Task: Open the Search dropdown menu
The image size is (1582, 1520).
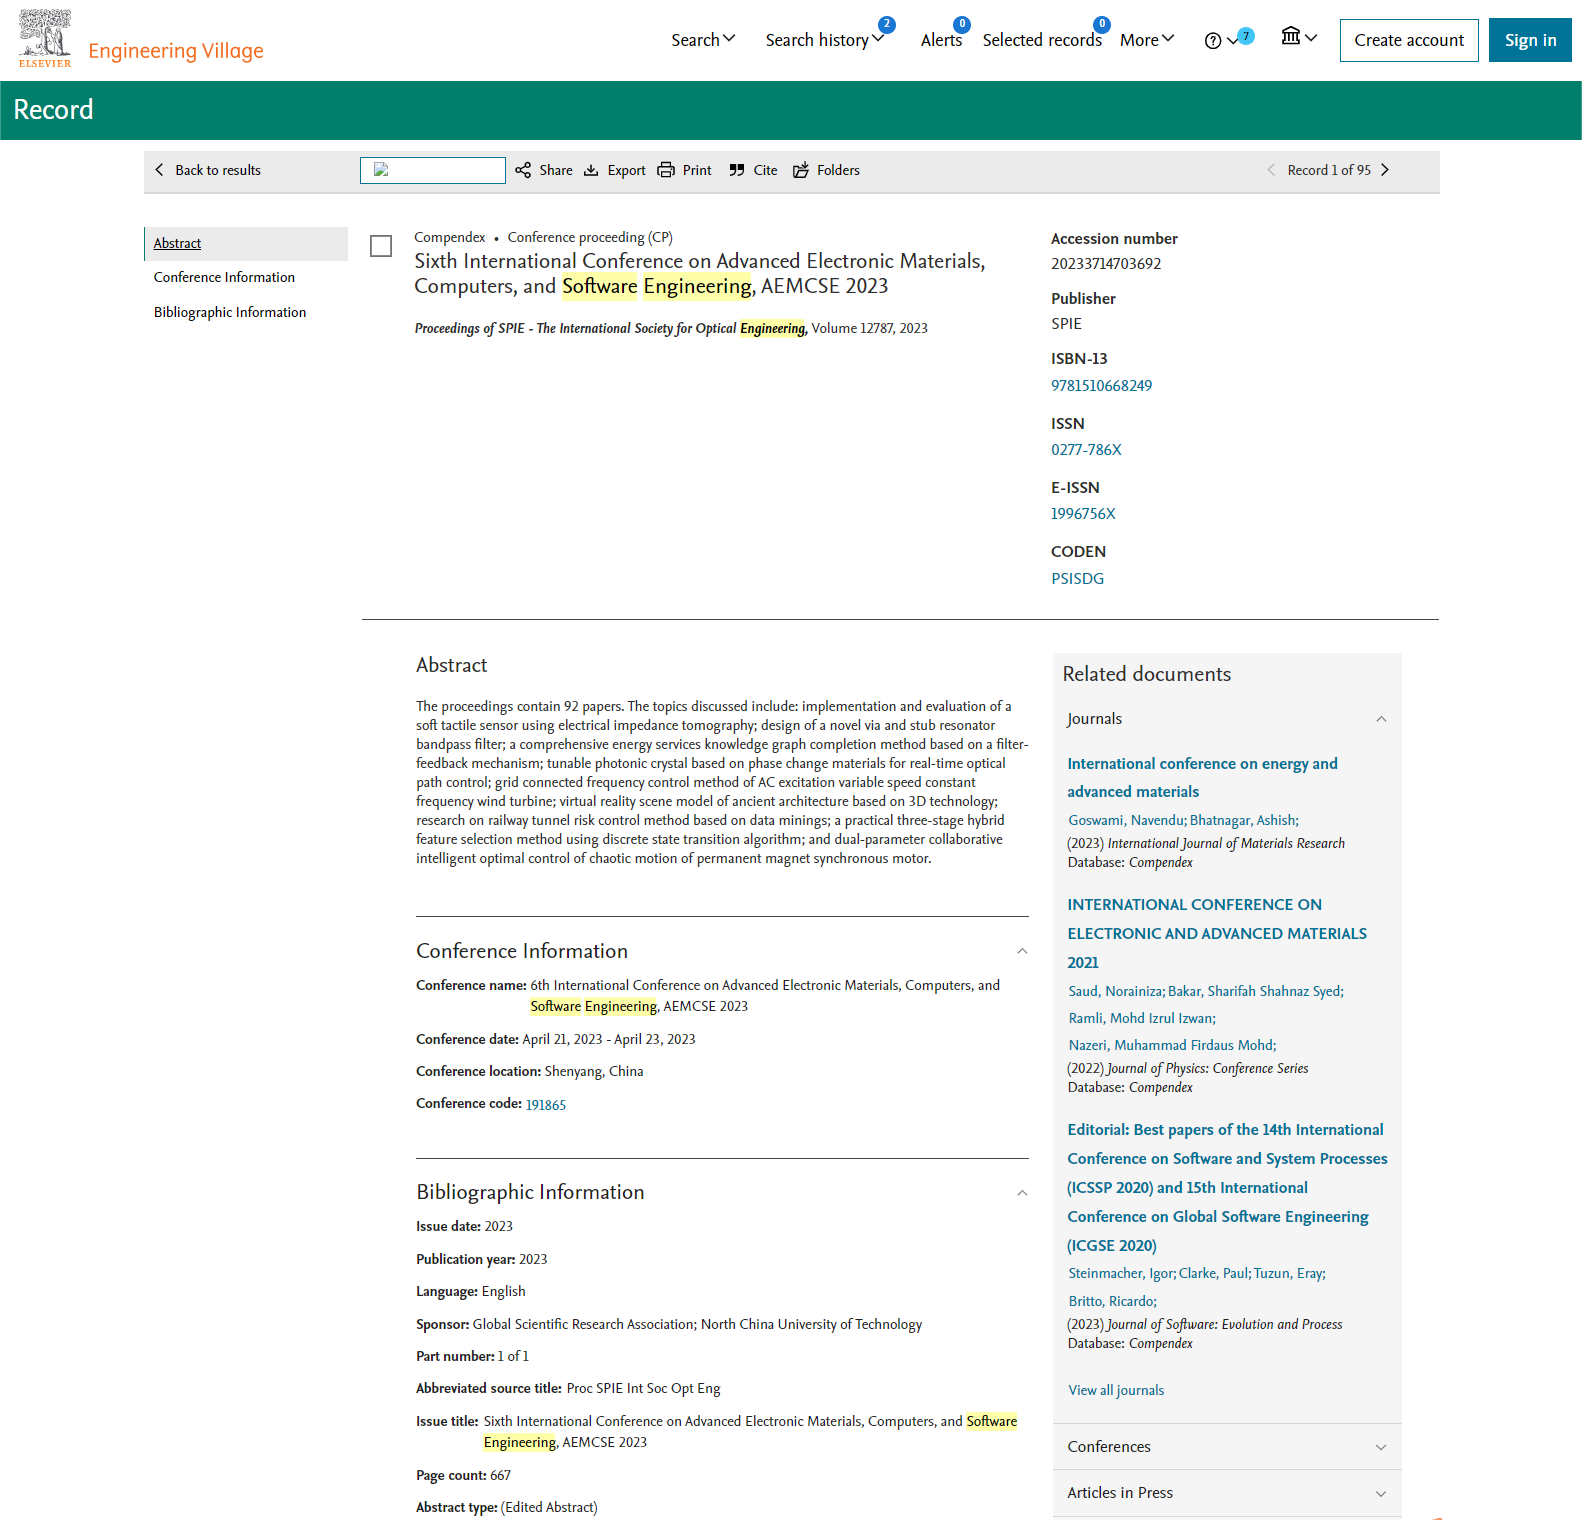Action: point(703,40)
